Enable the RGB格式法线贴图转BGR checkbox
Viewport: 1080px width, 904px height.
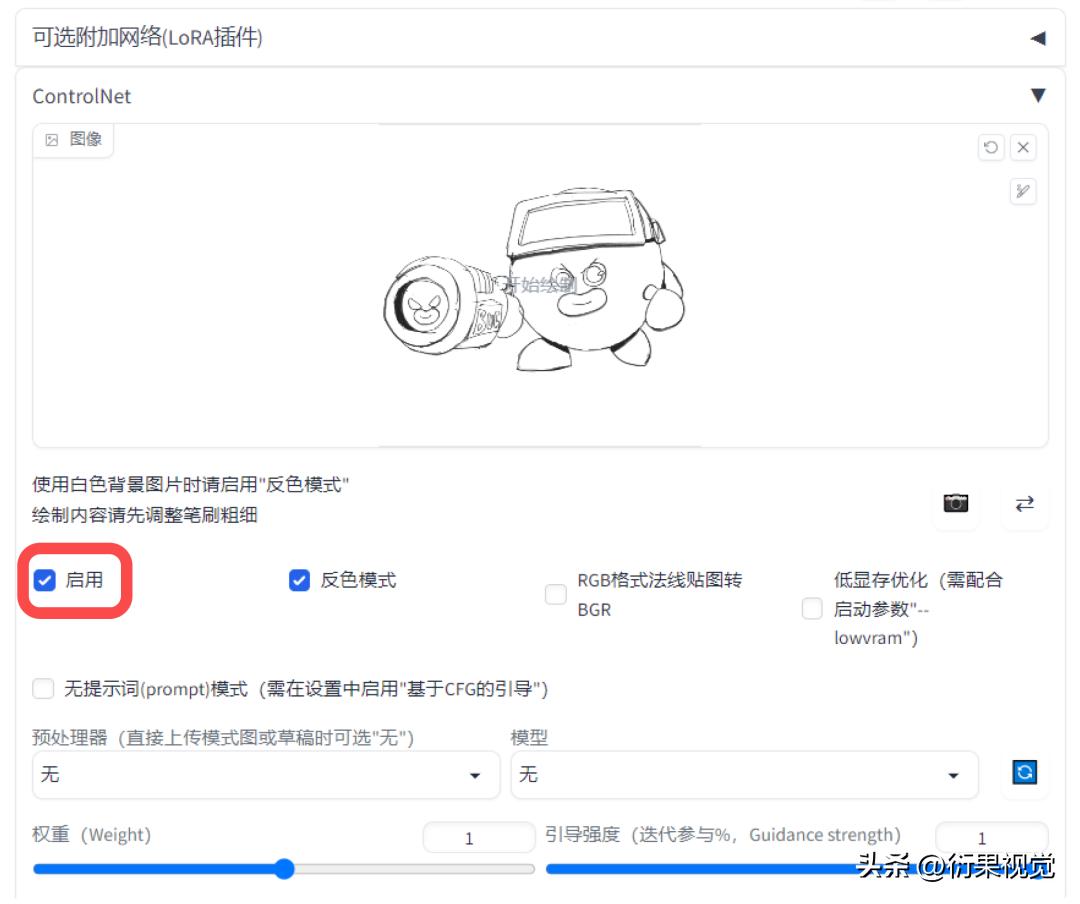(555, 594)
